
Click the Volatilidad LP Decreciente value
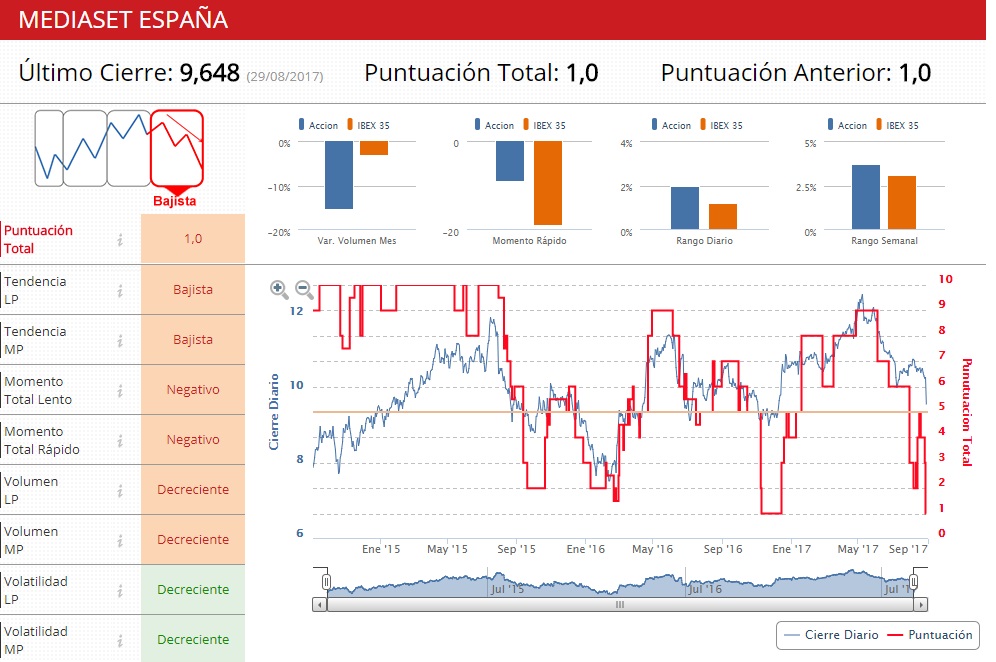coord(193,590)
